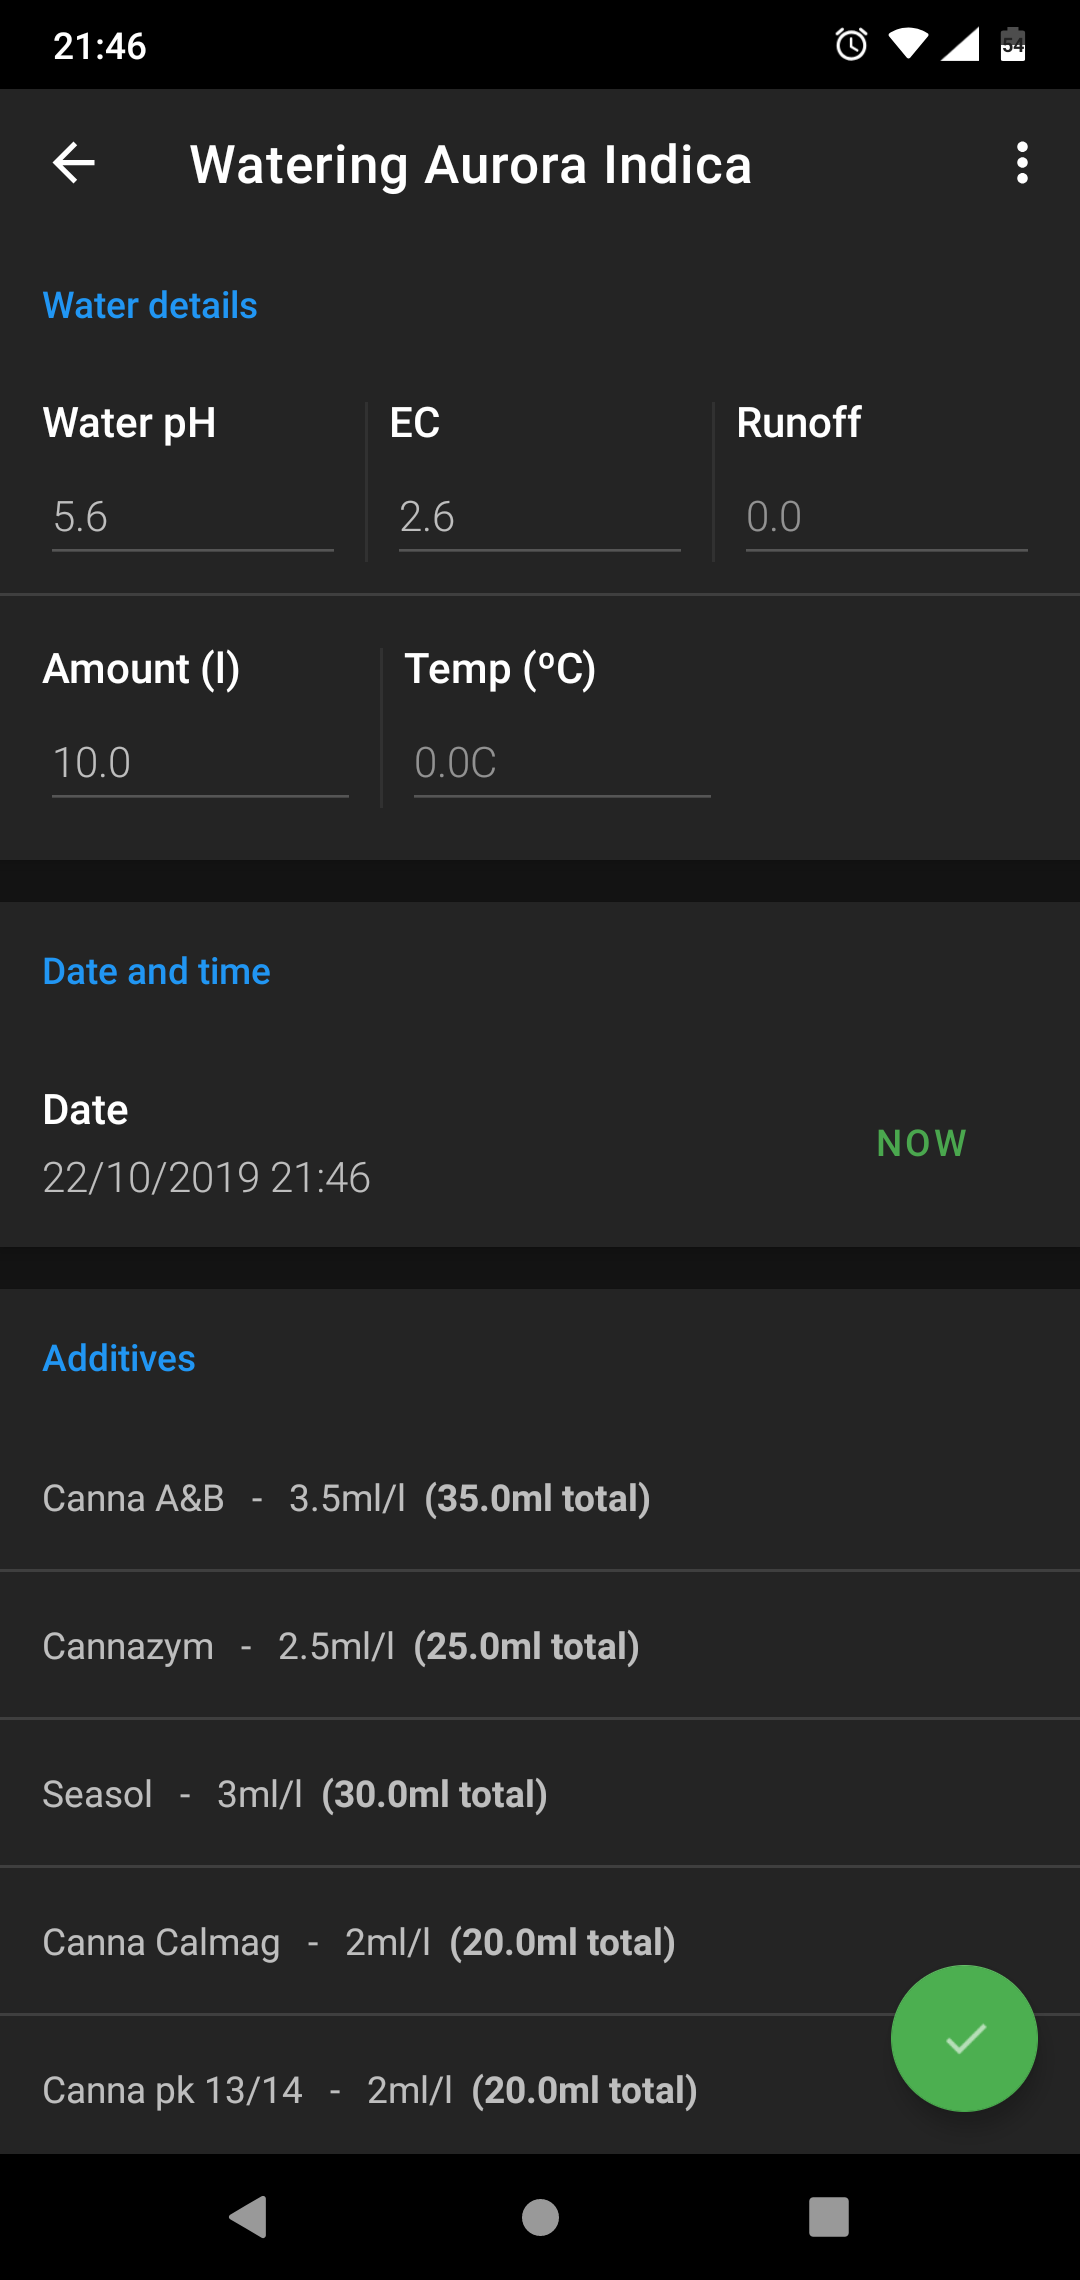Edit the EC value field
1080x2280 pixels.
[x=539, y=518]
